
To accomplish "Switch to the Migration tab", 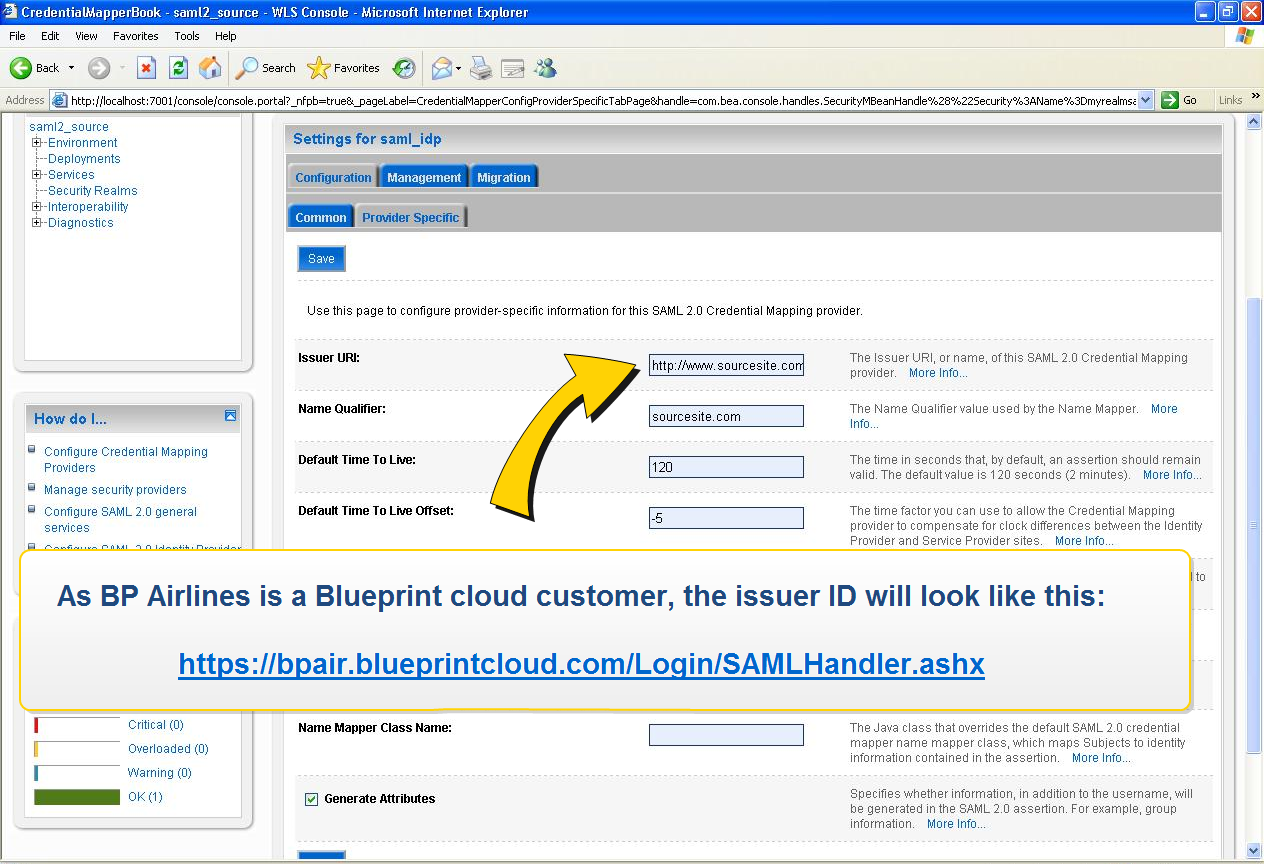I will tap(504, 177).
